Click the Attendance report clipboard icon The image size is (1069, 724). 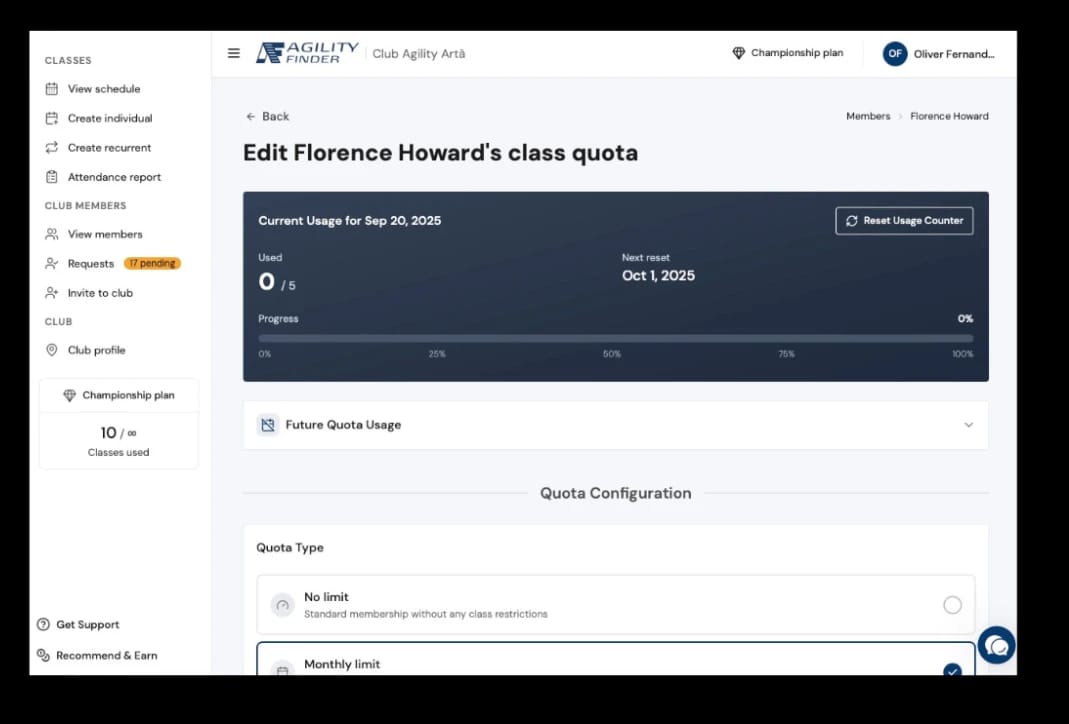tap(52, 177)
